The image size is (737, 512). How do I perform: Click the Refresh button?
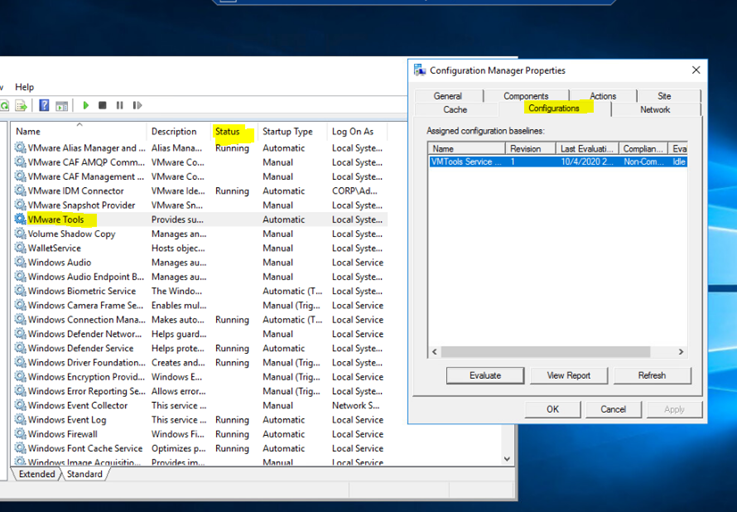click(x=652, y=375)
